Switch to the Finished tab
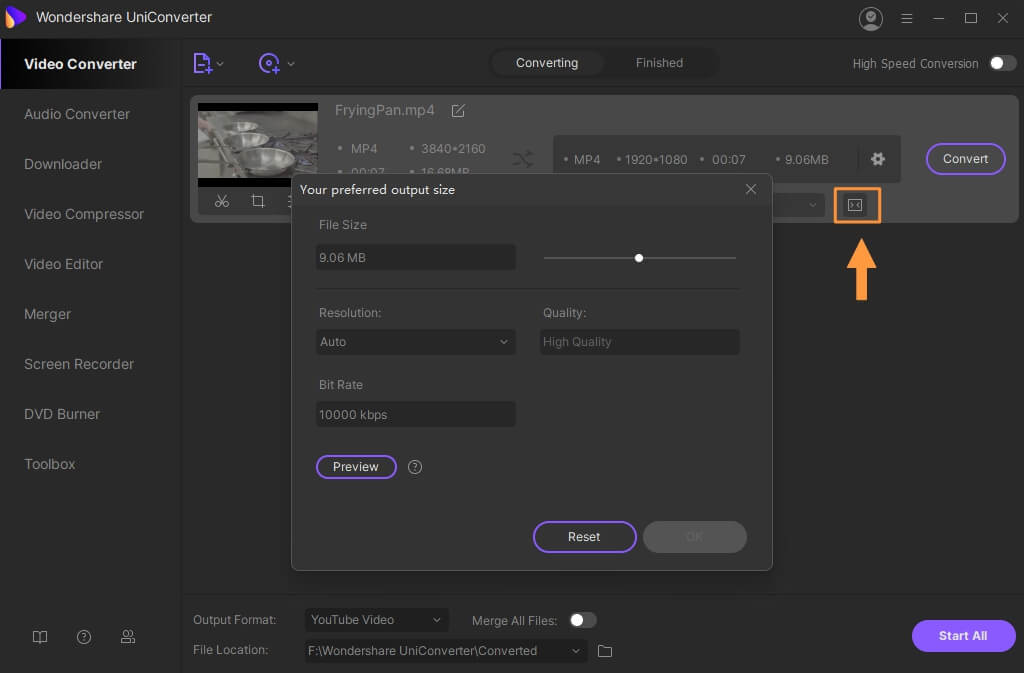Screen dimensions: 1024x673 (659, 63)
